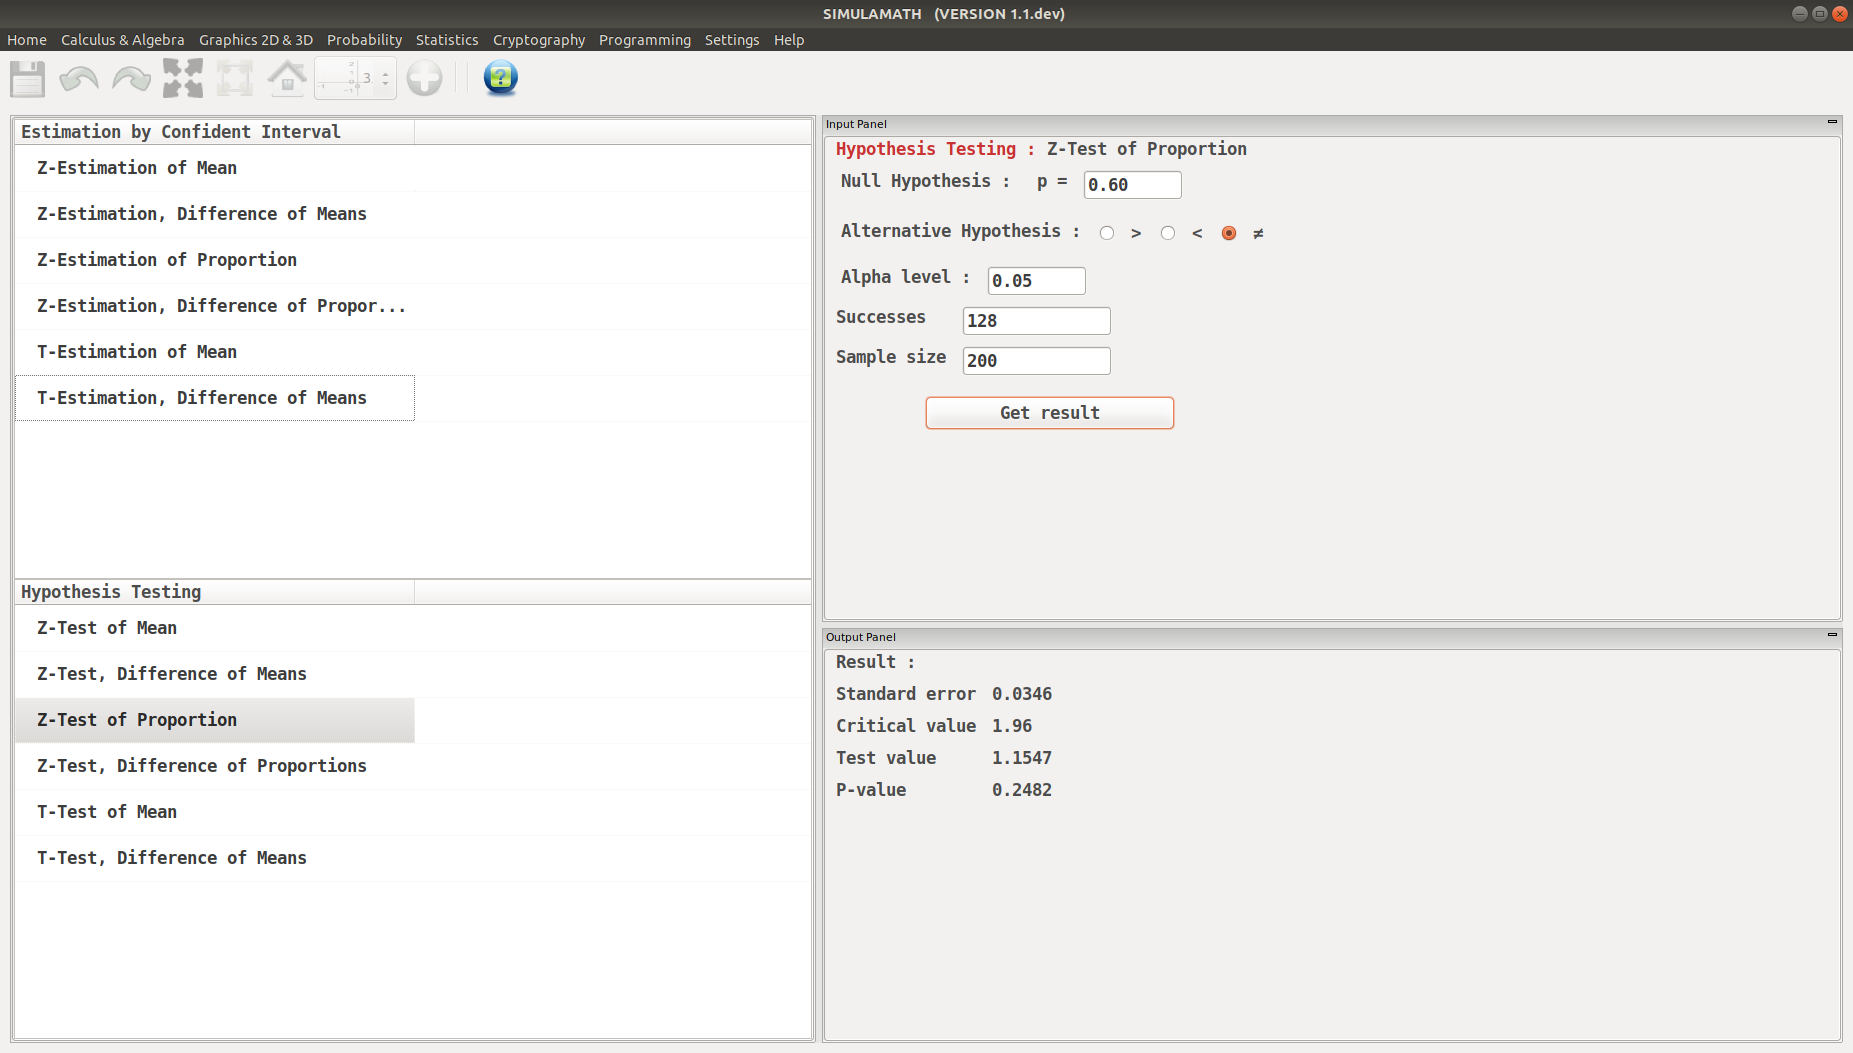This screenshot has height=1053, width=1853.
Task: Select the not-equal alternative hypothesis radio
Action: 1229,233
